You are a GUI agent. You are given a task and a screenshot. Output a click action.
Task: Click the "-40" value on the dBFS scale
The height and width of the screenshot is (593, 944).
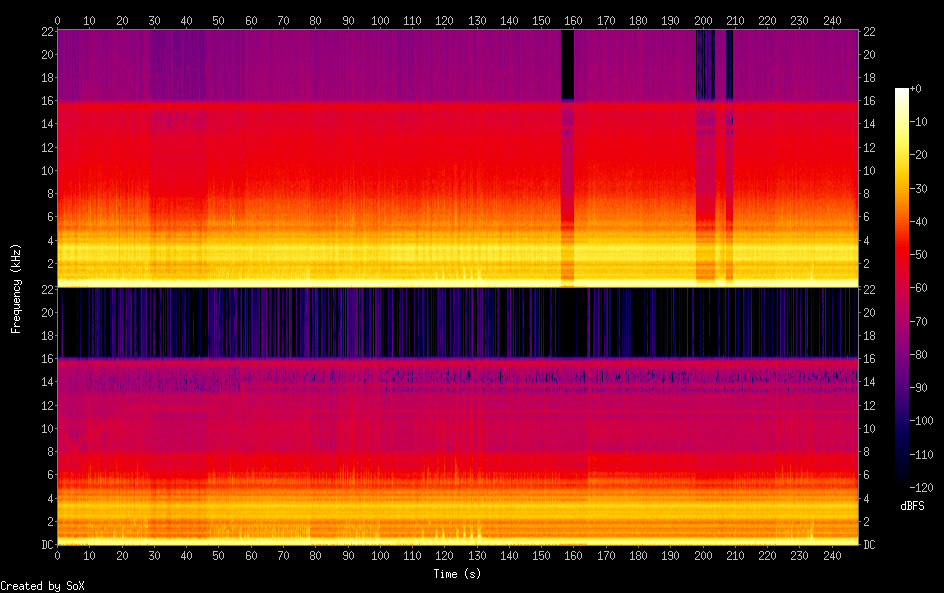click(x=918, y=222)
